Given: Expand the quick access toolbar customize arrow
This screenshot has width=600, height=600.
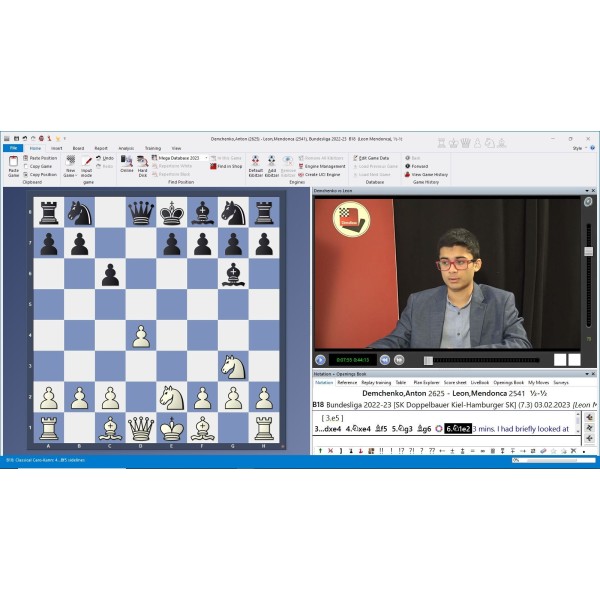Looking at the screenshot, I should (65, 139).
